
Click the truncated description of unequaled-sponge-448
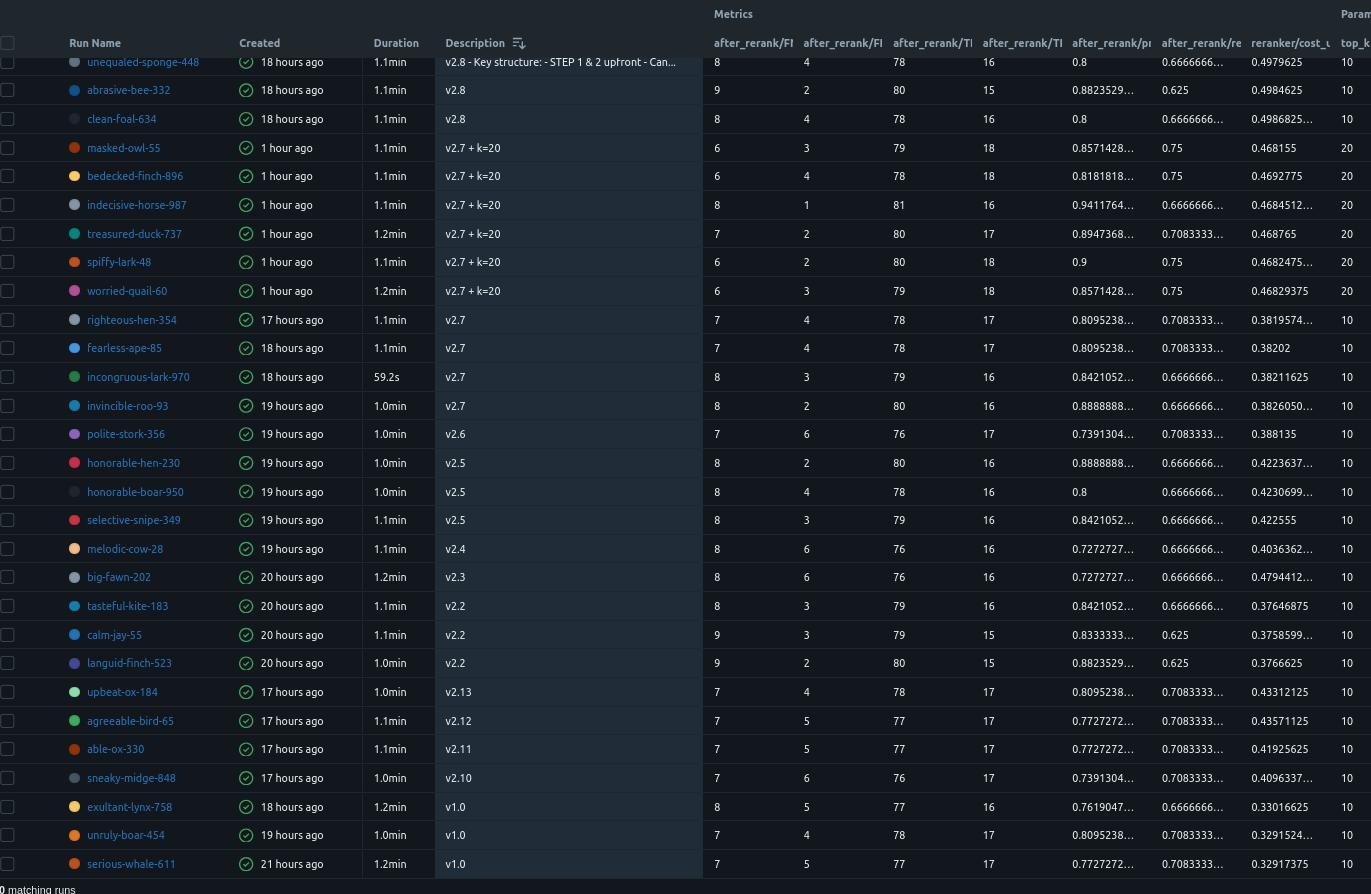pyautogui.click(x=561, y=61)
